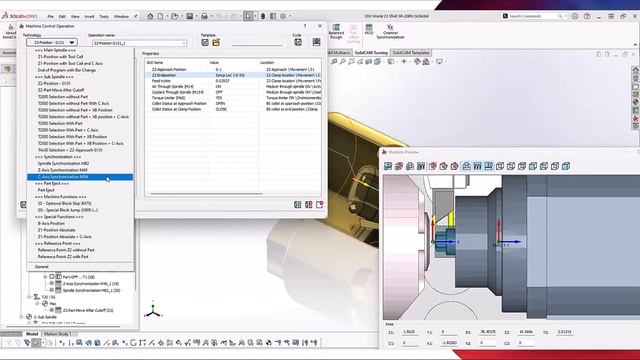
Task: Open the Technology dropdown in Machine Control Operation
Action: pyautogui.click(x=51, y=42)
